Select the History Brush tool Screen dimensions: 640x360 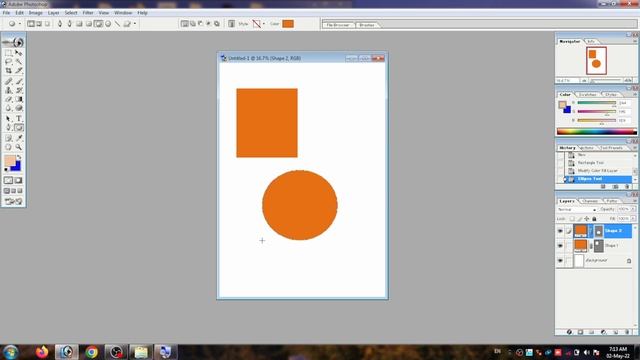pos(18,90)
